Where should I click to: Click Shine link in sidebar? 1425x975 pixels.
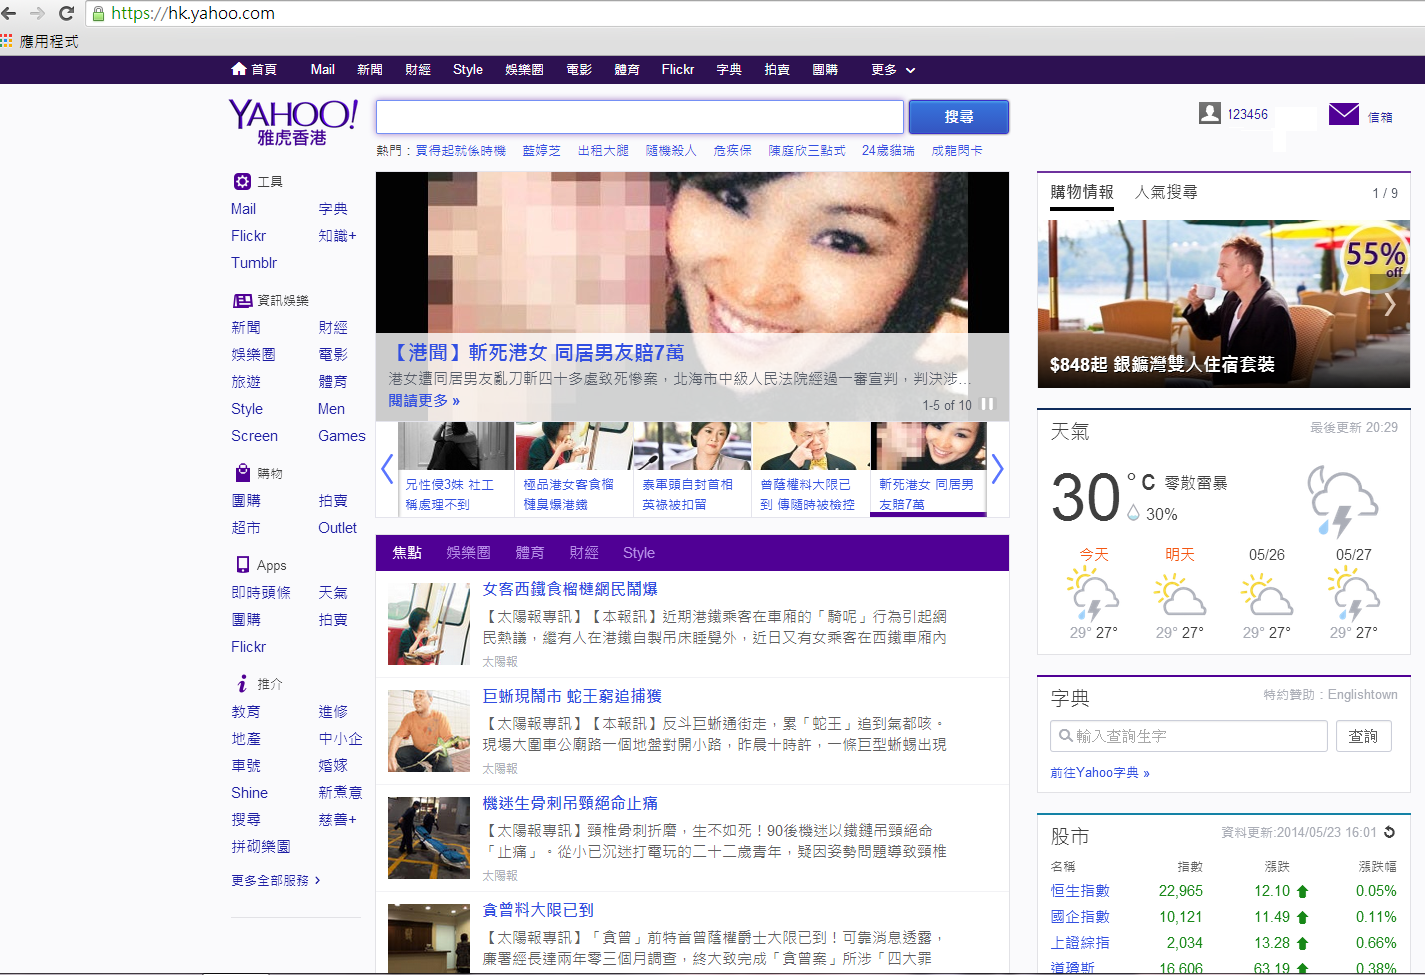(x=249, y=793)
